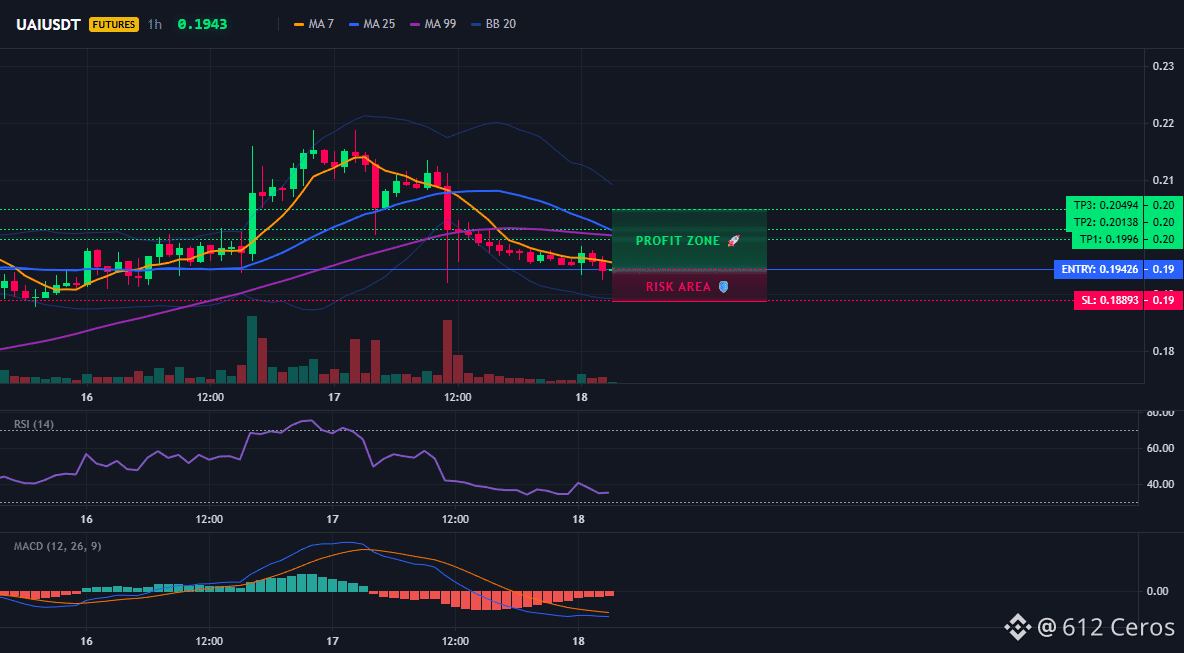Open the RSI (14) indicator label
The height and width of the screenshot is (653, 1184).
[34, 424]
